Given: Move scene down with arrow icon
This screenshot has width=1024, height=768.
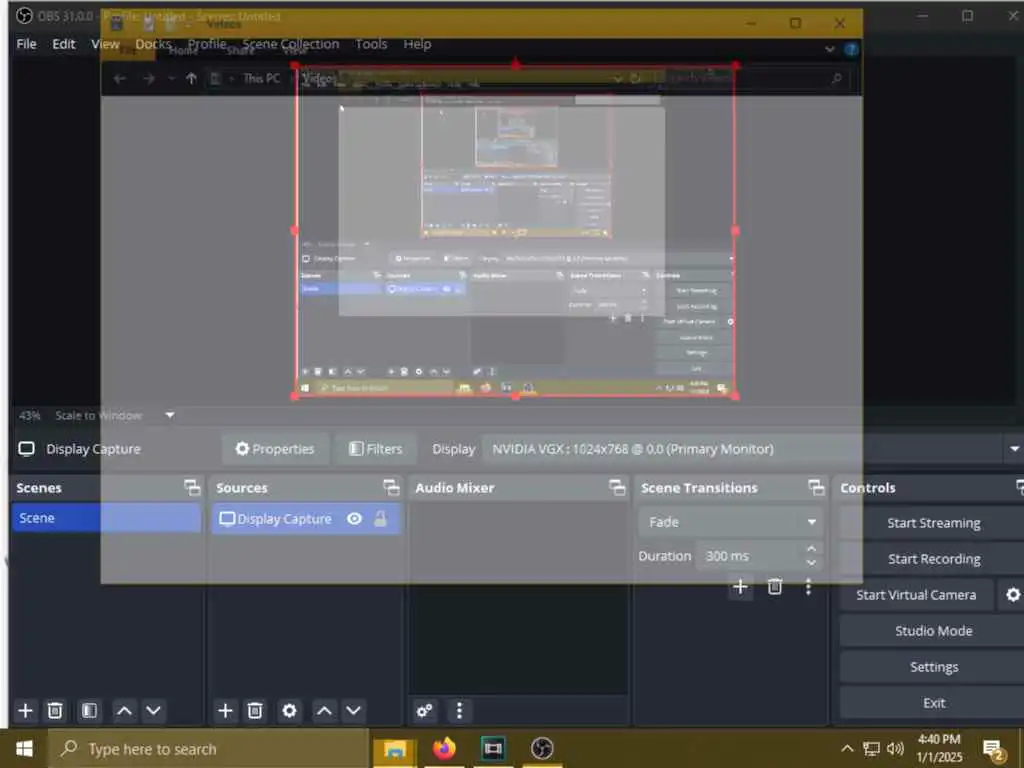Looking at the screenshot, I should click(153, 711).
